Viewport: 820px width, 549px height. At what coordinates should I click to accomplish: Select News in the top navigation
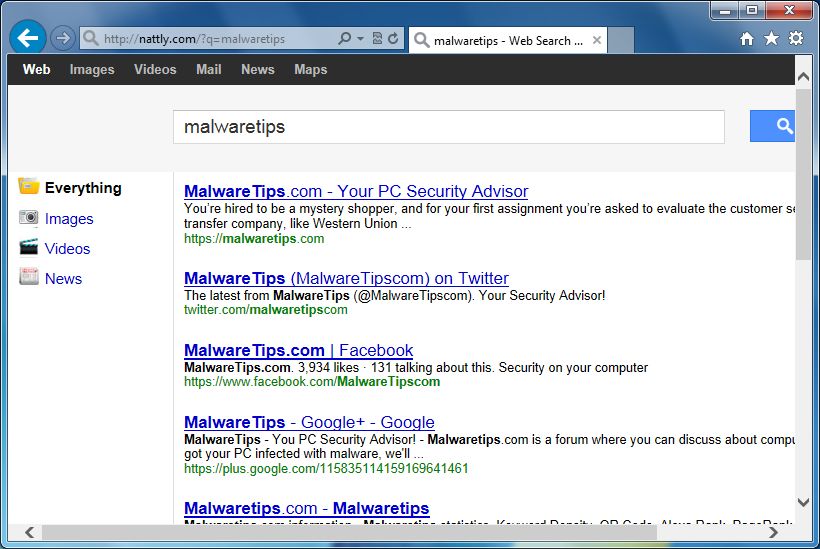click(x=258, y=70)
